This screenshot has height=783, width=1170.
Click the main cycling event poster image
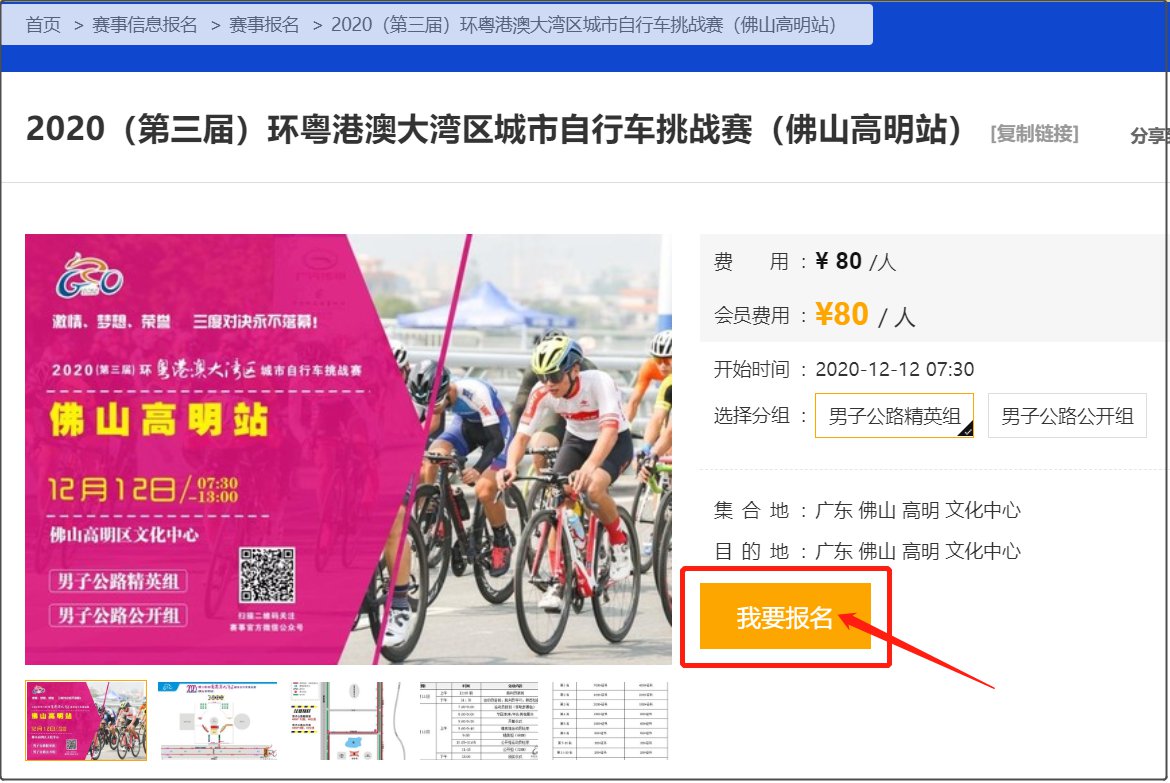(x=348, y=449)
